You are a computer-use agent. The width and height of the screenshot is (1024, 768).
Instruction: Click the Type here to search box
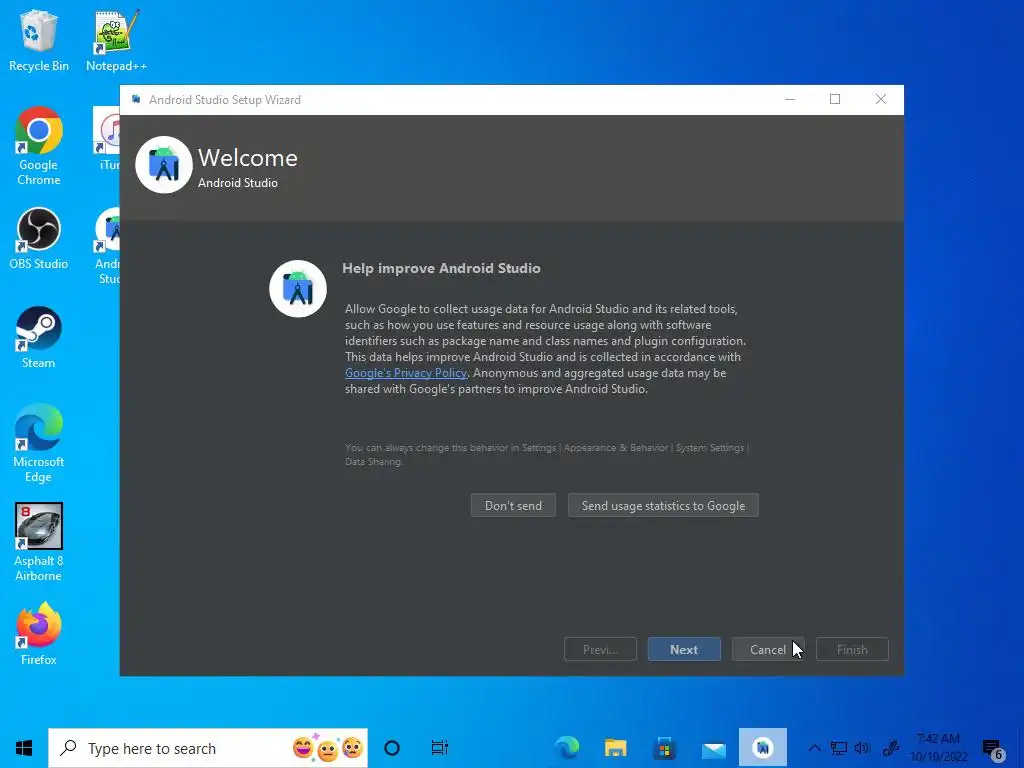pos(208,748)
